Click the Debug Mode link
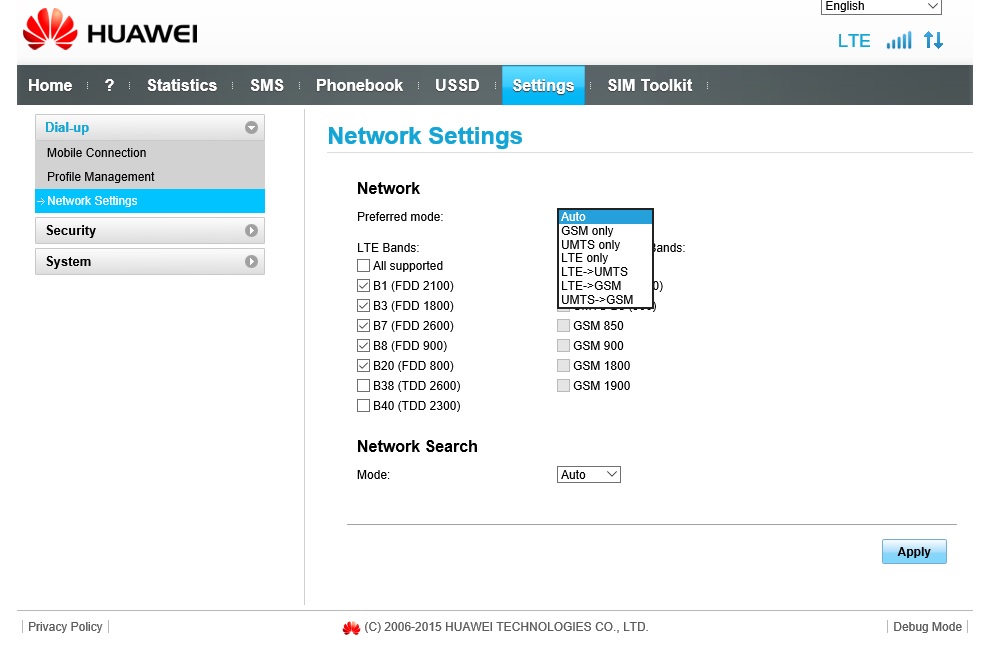Image resolution: width=998 pixels, height=650 pixels. pyautogui.click(x=927, y=627)
